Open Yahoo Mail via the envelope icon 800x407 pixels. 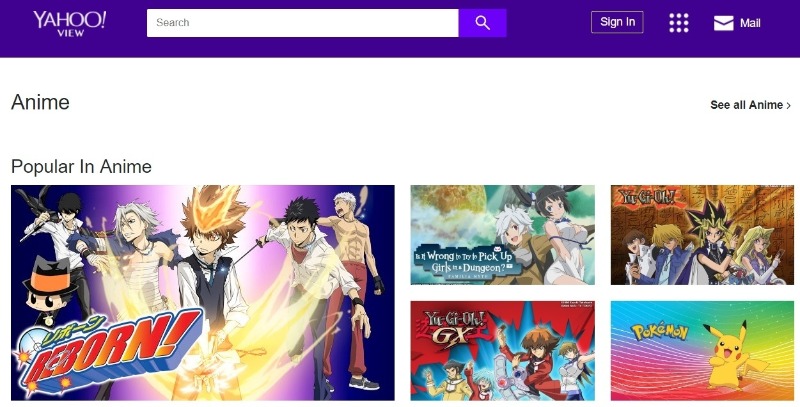click(x=723, y=23)
